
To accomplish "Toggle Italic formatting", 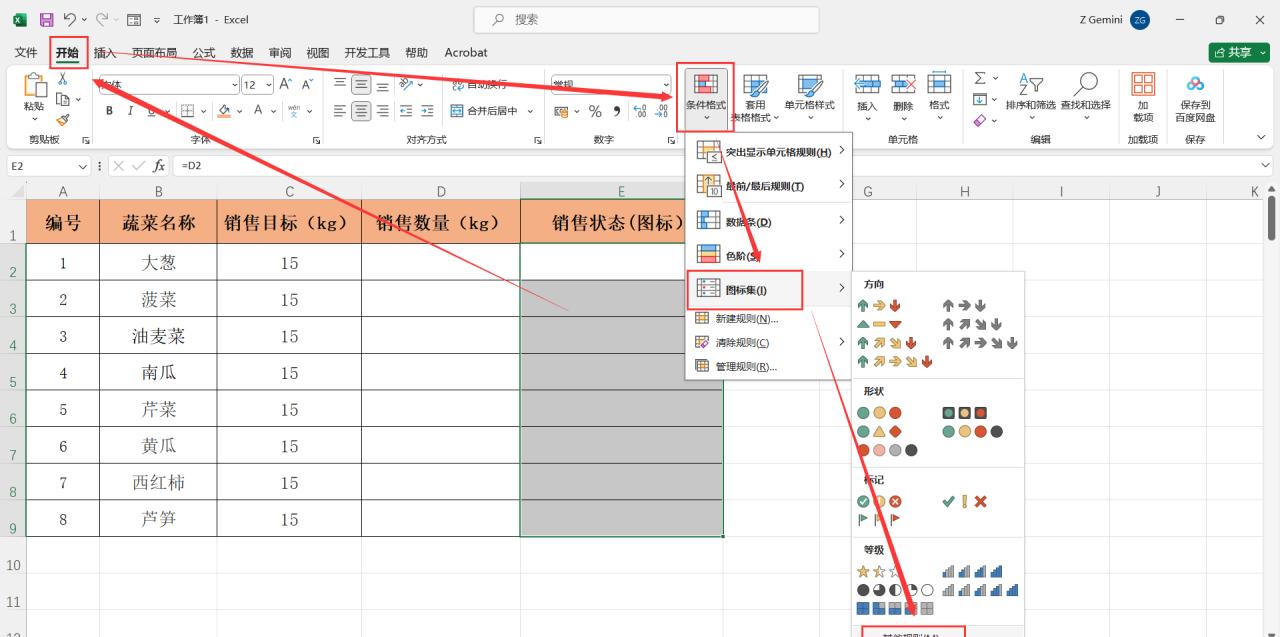I will click(x=129, y=111).
